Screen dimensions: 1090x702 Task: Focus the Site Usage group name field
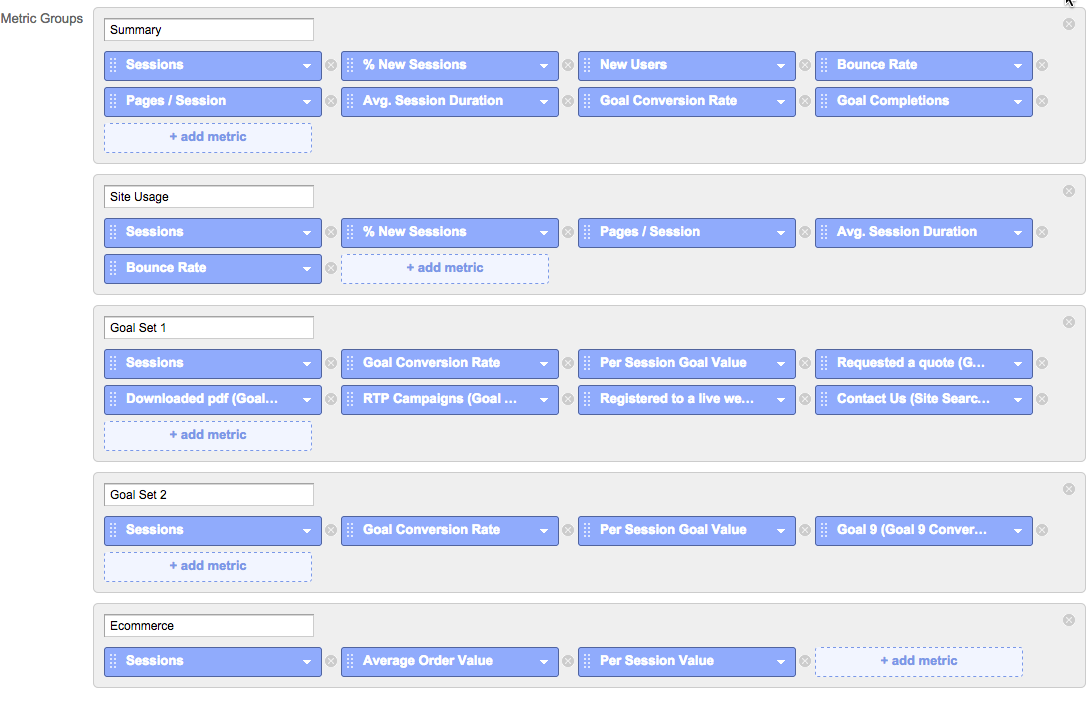tap(209, 197)
